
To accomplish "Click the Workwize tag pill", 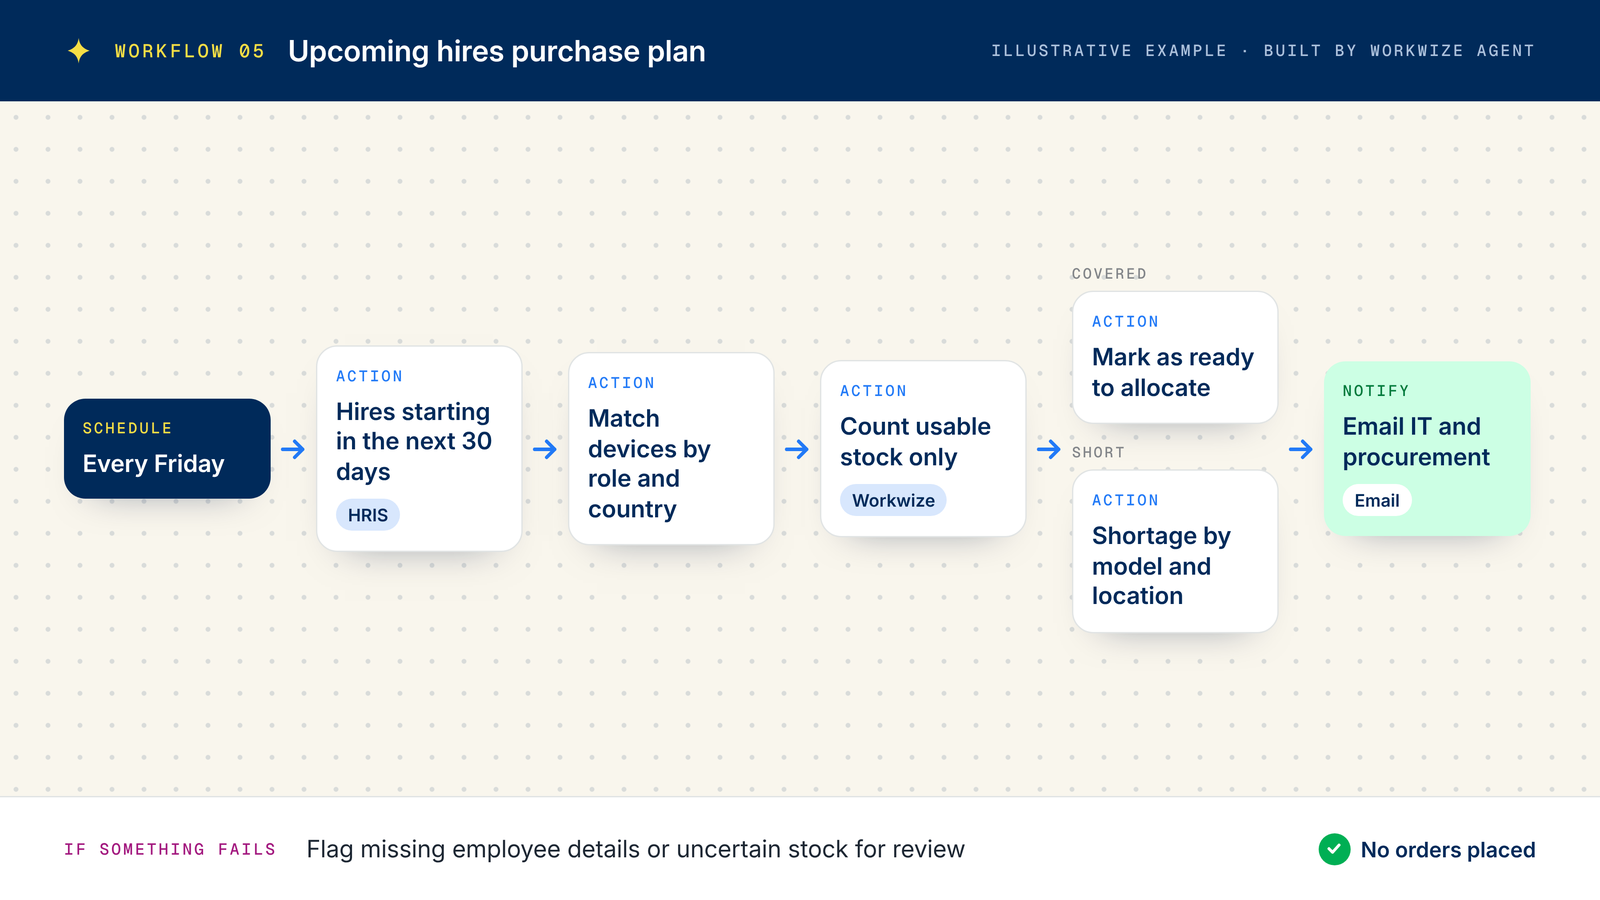I will (x=893, y=500).
